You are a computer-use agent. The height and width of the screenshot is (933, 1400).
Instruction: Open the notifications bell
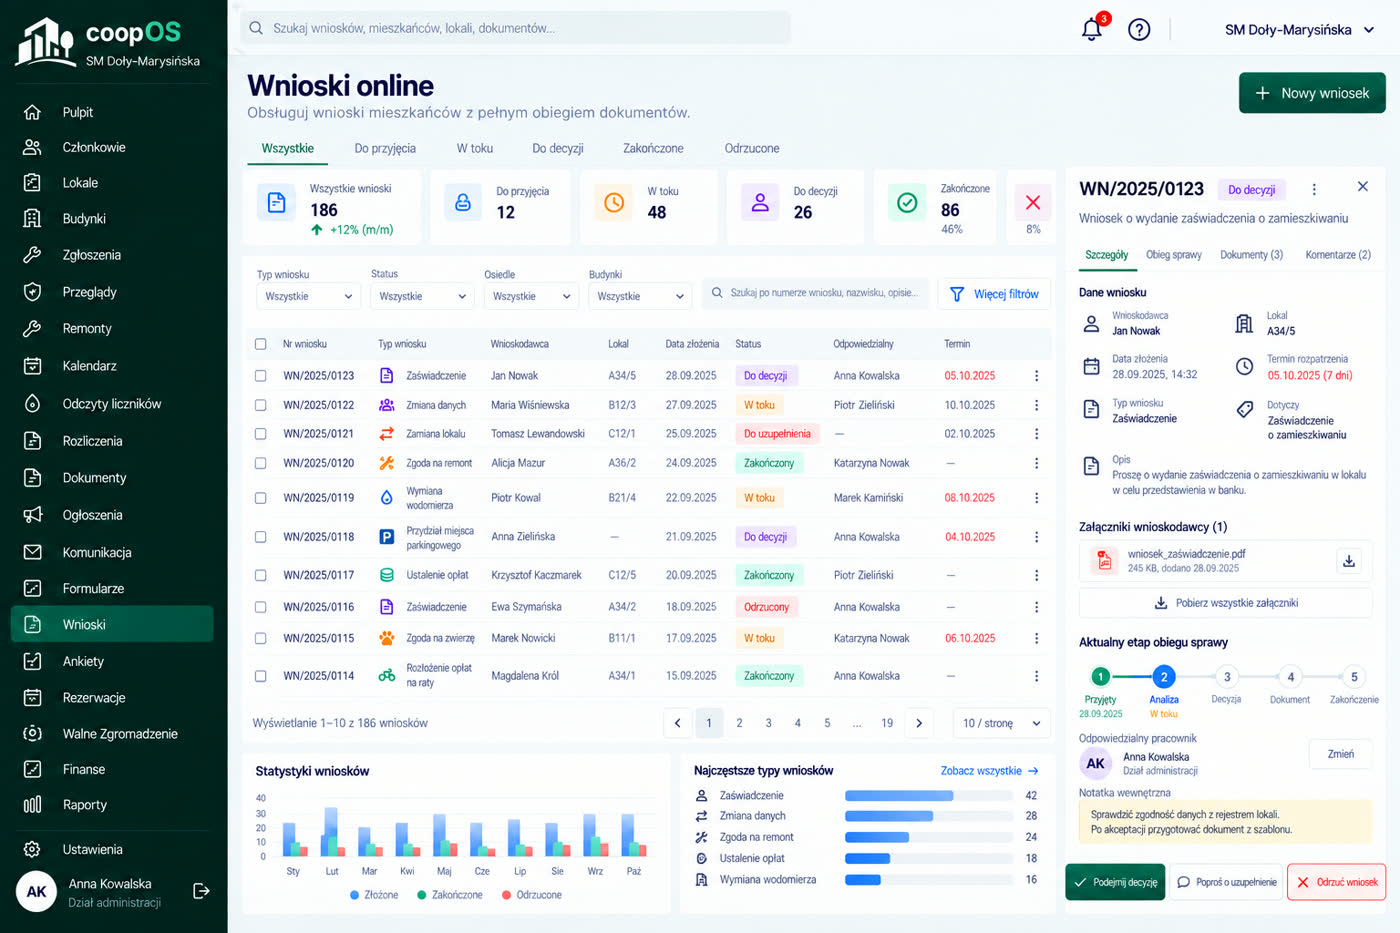tap(1092, 29)
